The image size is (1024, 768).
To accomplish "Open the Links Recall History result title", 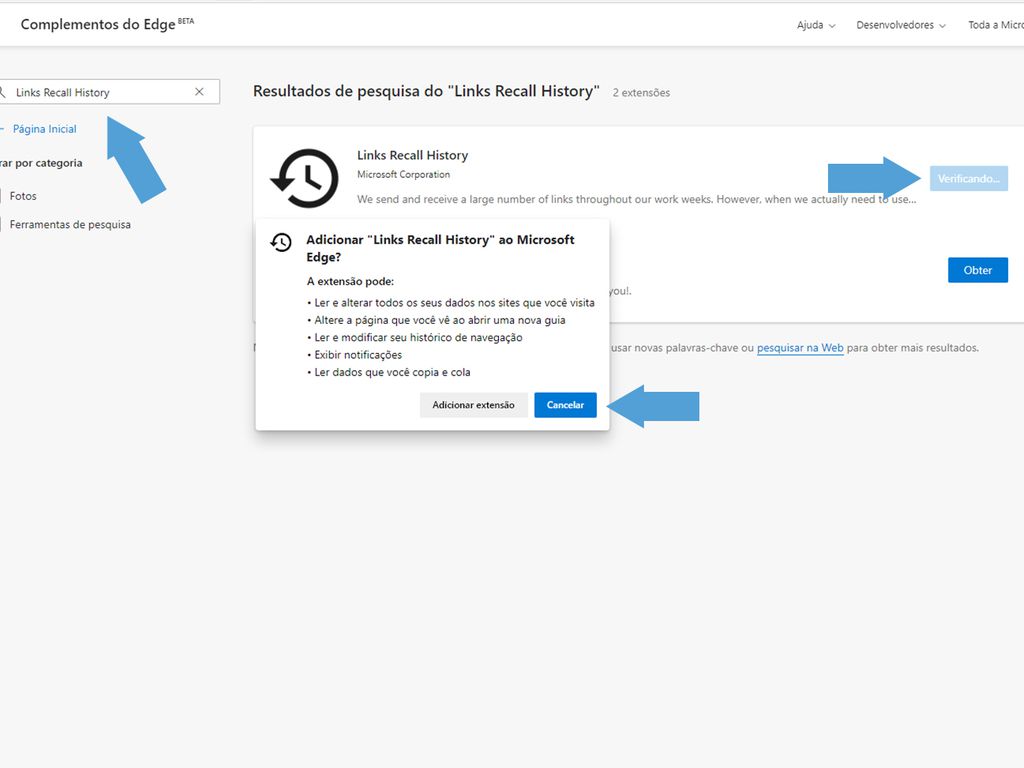I will (412, 155).
